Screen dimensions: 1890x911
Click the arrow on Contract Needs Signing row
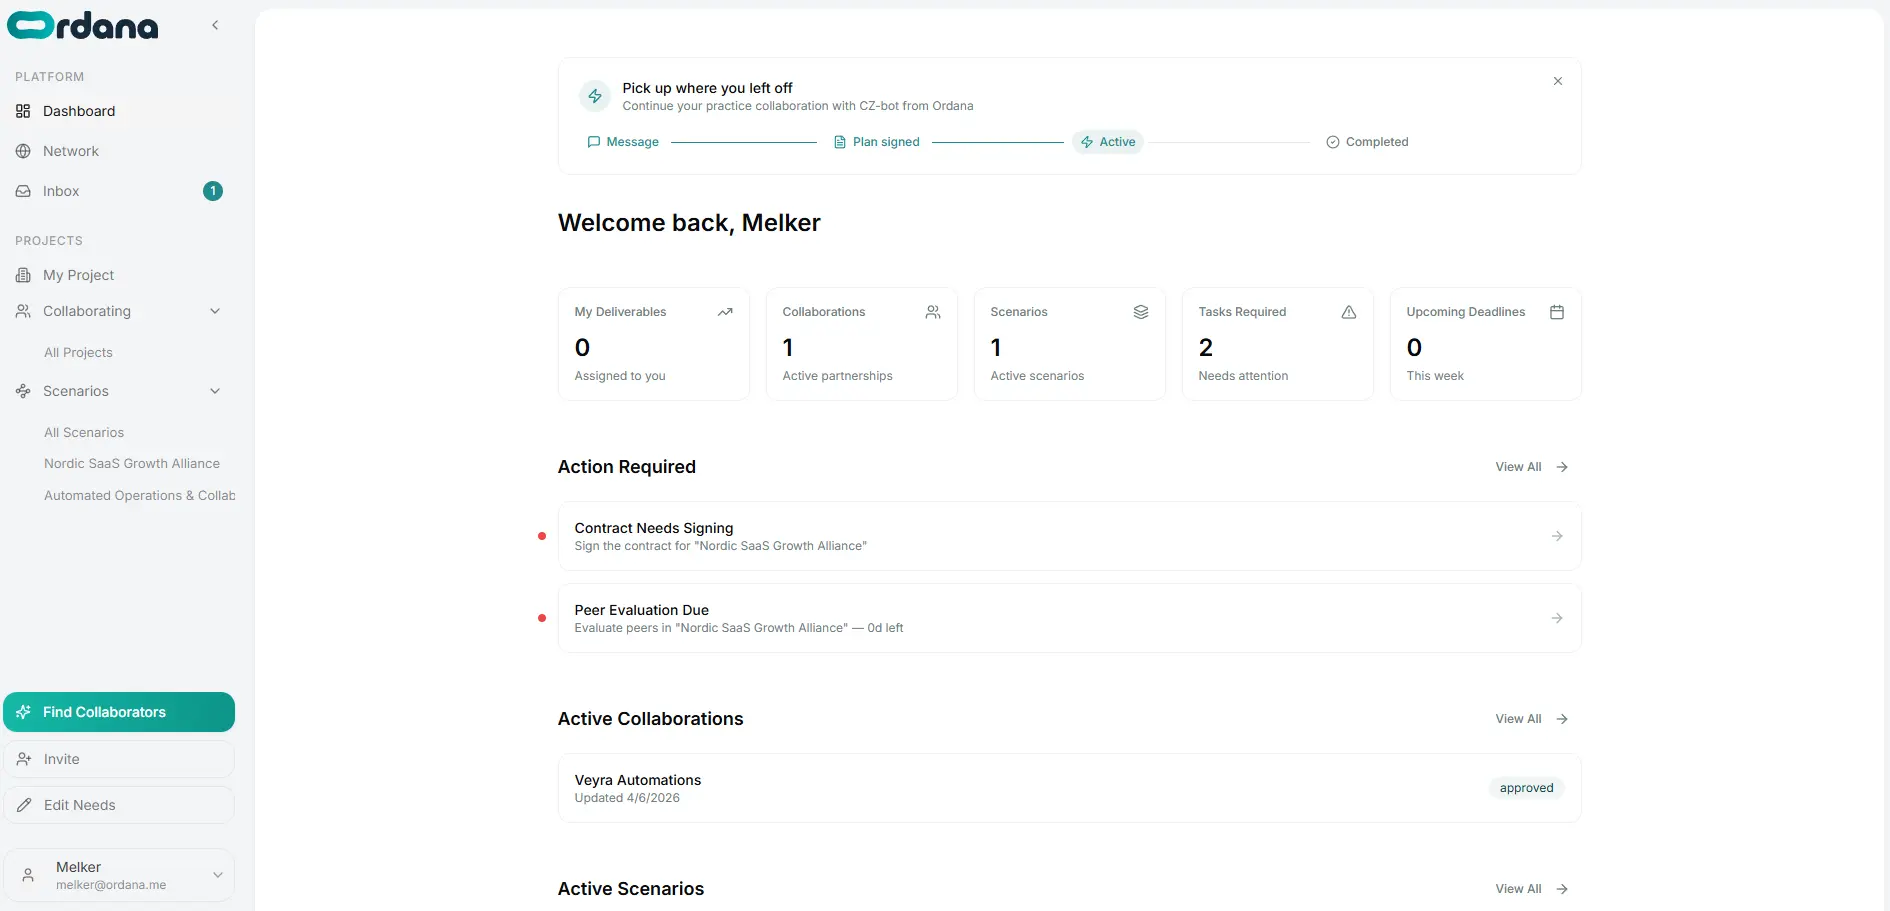pyautogui.click(x=1557, y=536)
